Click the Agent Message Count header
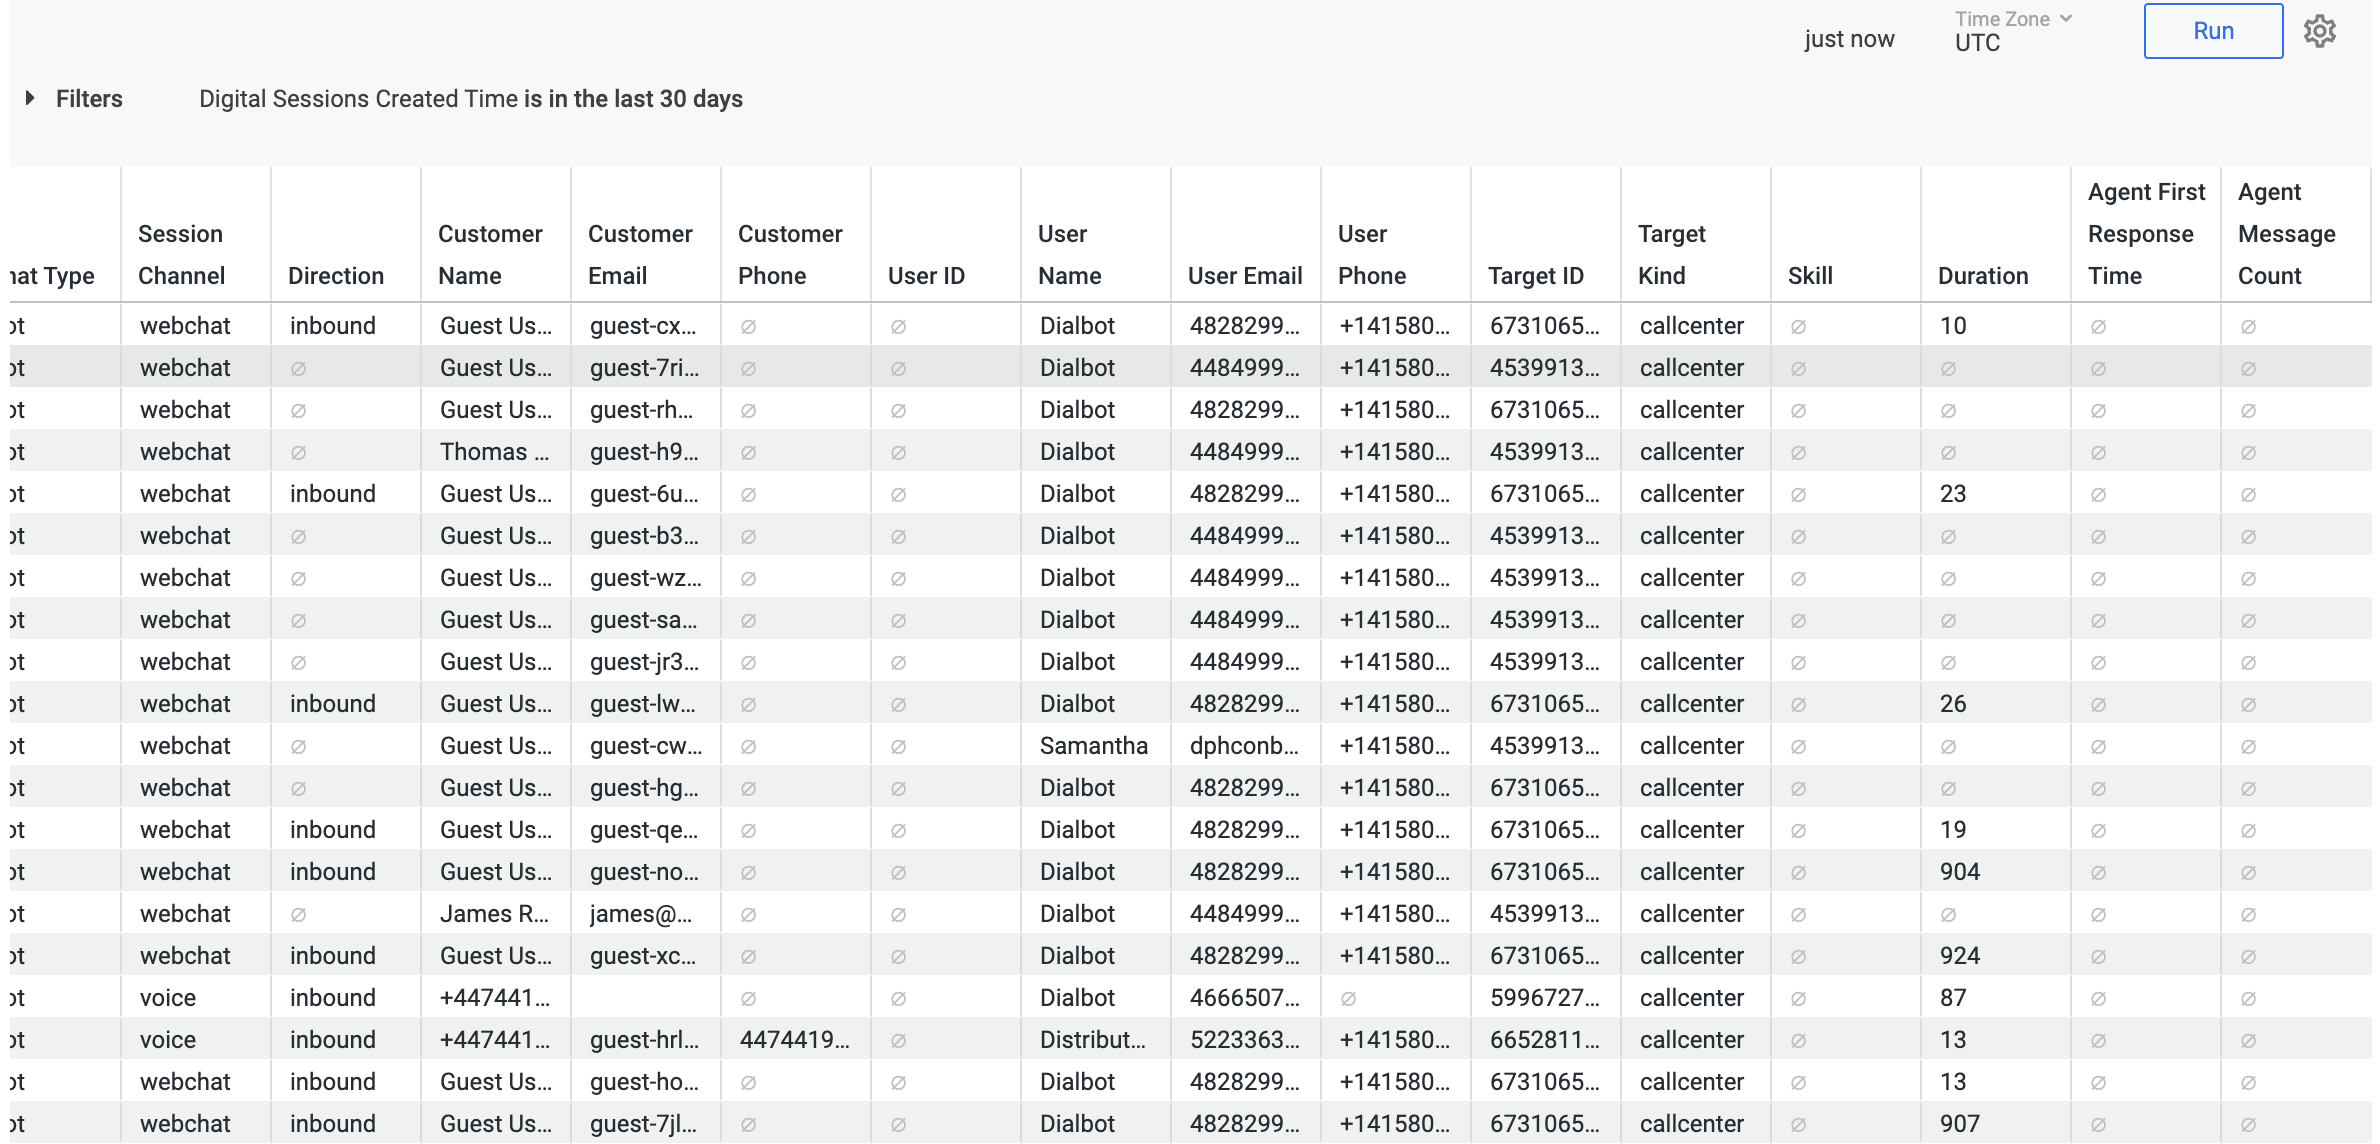This screenshot has height=1144, width=2380. coord(2286,233)
